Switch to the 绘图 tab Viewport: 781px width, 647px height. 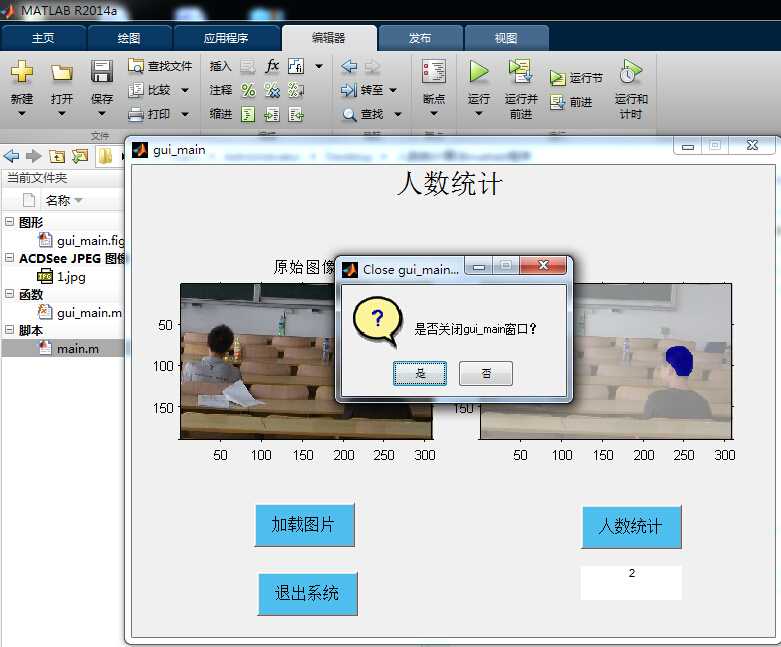click(129, 38)
